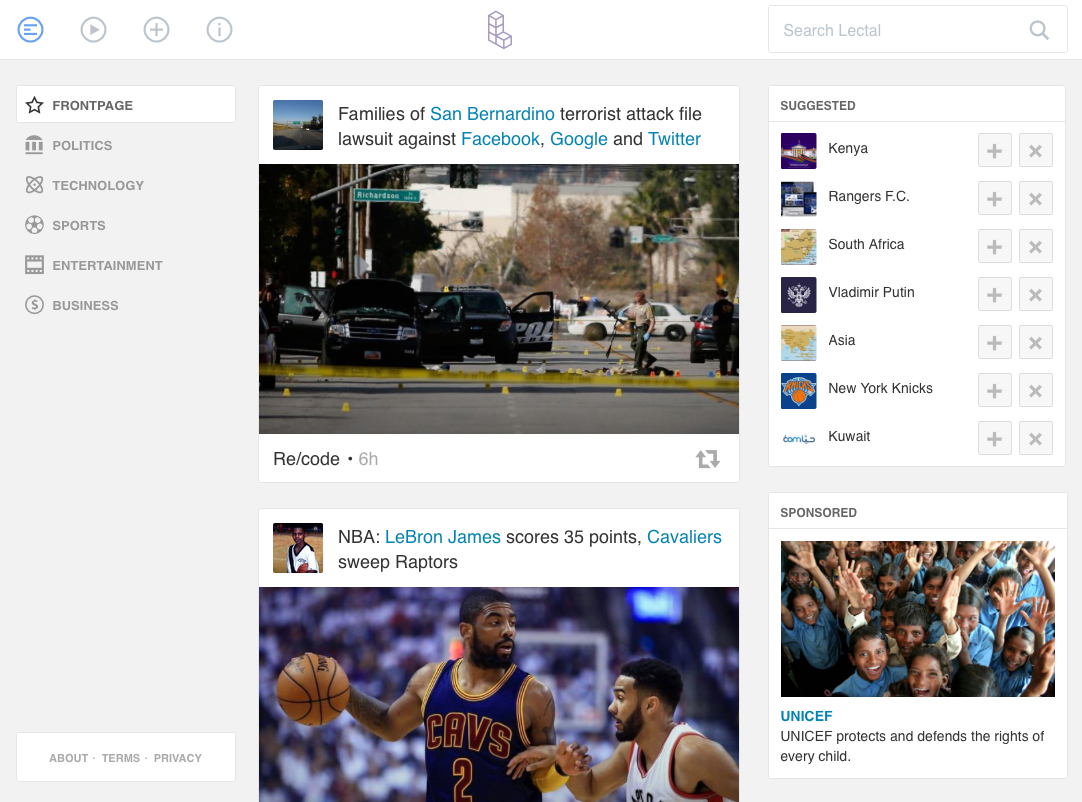Add New York Knicks with plus button
The height and width of the screenshot is (802, 1082).
[x=994, y=391]
